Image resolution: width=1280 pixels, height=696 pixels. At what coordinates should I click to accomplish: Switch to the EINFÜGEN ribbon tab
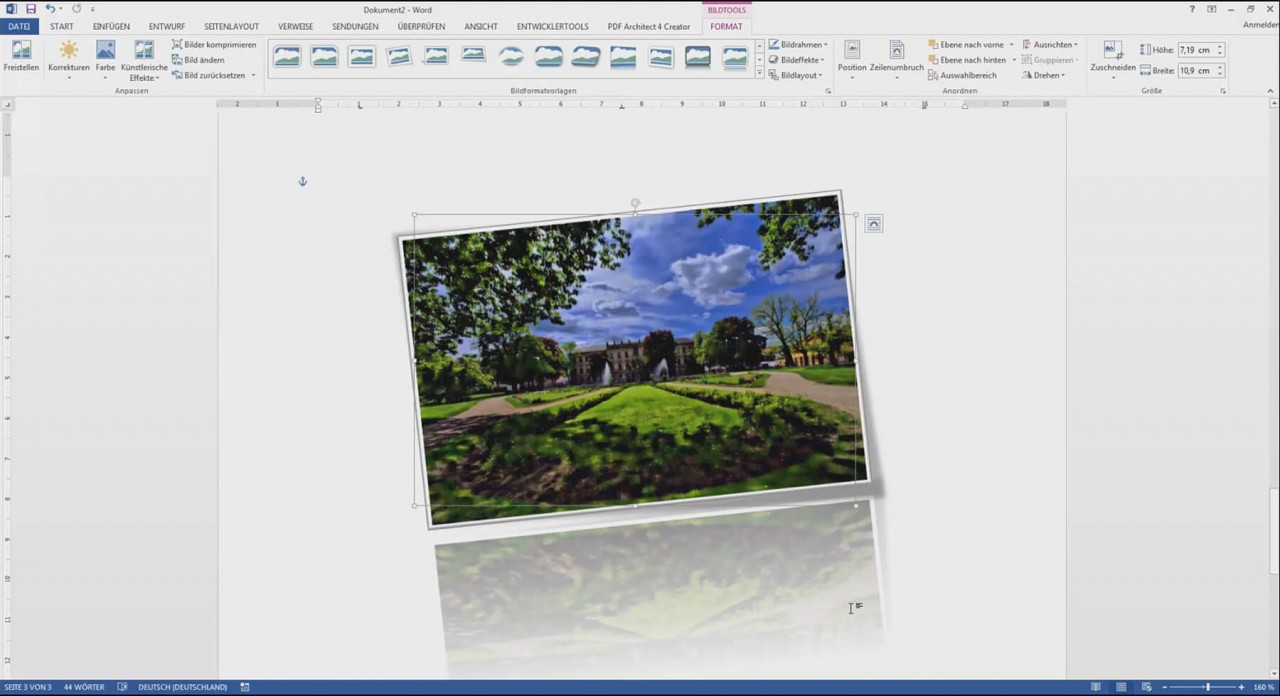coord(111,26)
